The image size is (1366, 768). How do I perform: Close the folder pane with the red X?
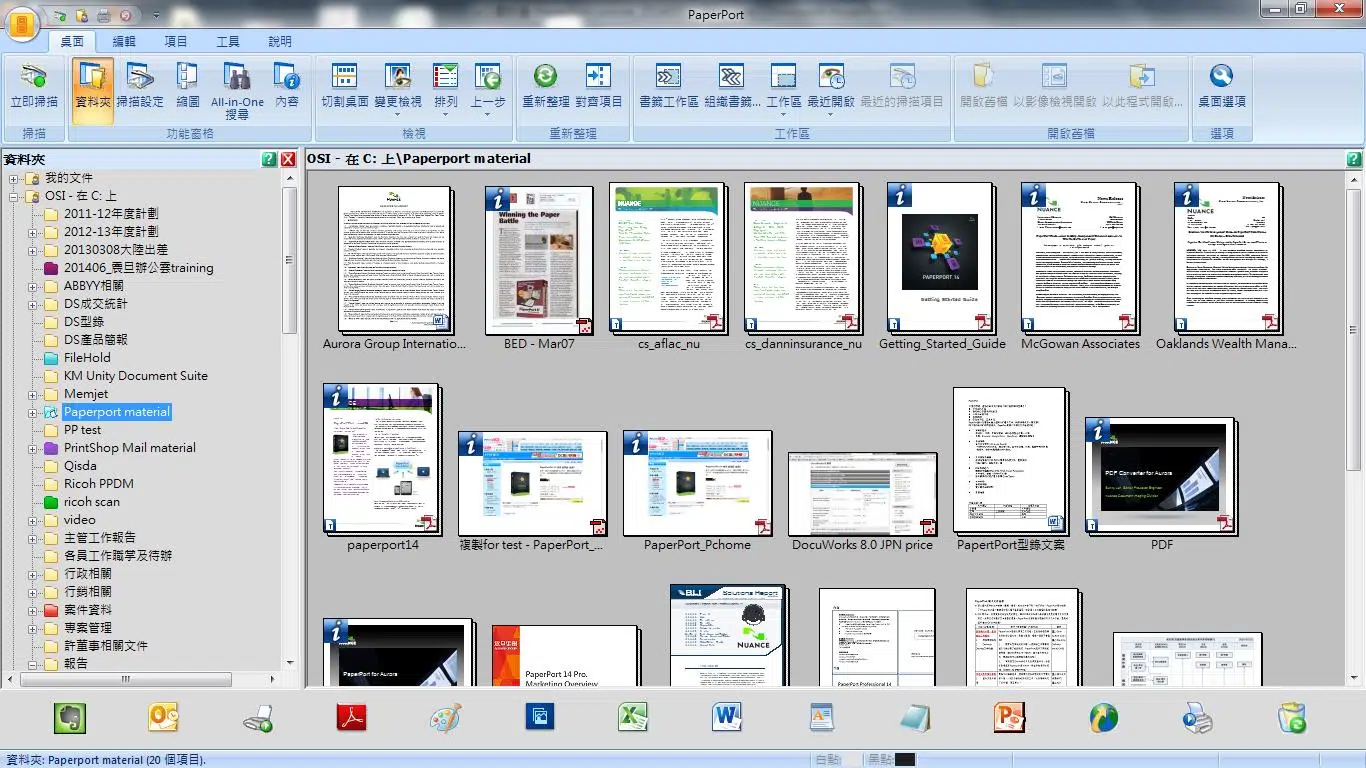288,159
